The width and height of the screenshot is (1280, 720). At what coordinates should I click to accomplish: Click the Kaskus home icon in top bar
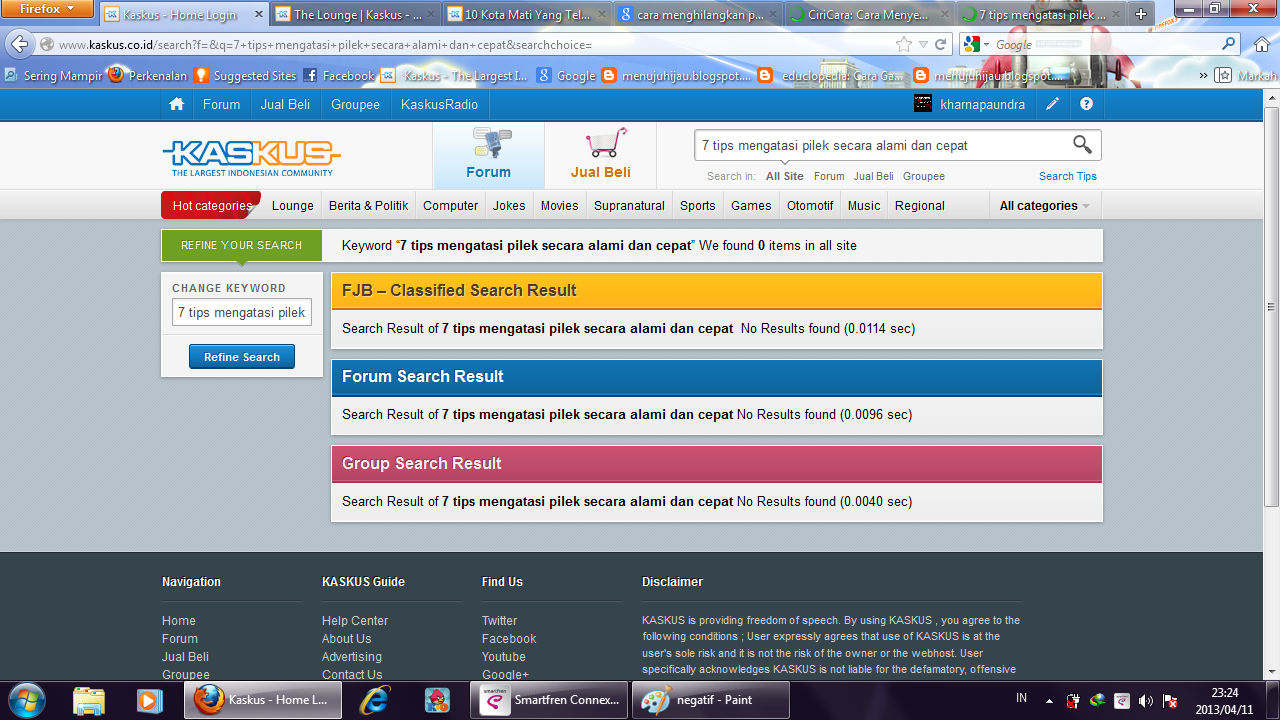177,104
